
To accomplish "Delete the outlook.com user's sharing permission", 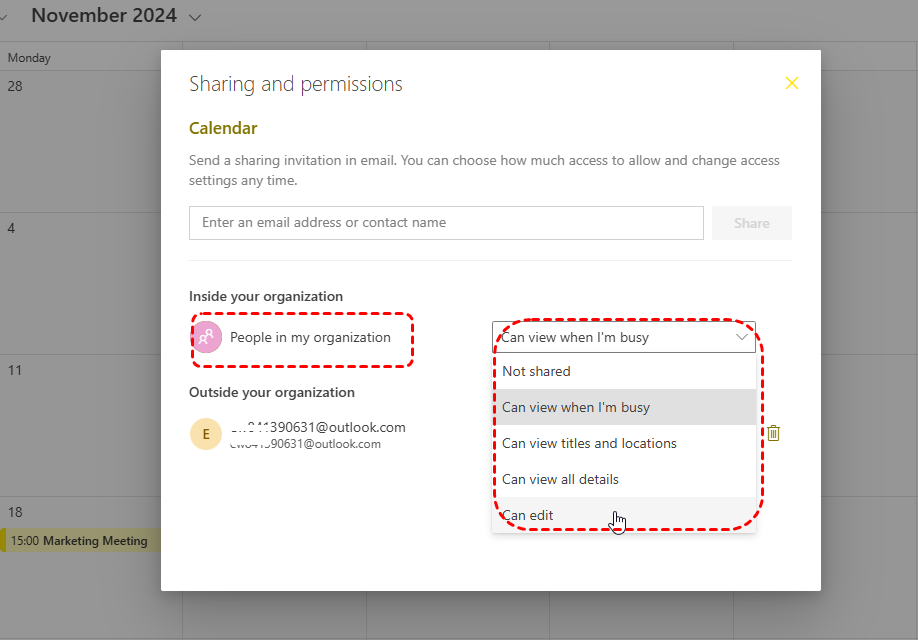I will (773, 433).
